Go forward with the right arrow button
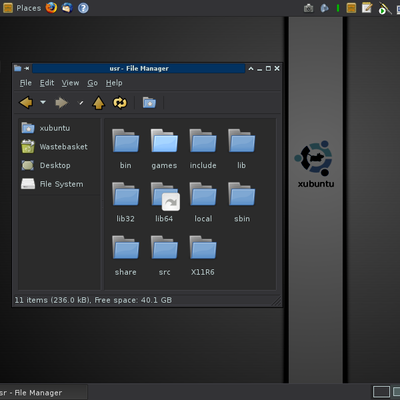This screenshot has height=400, width=400. click(61, 103)
